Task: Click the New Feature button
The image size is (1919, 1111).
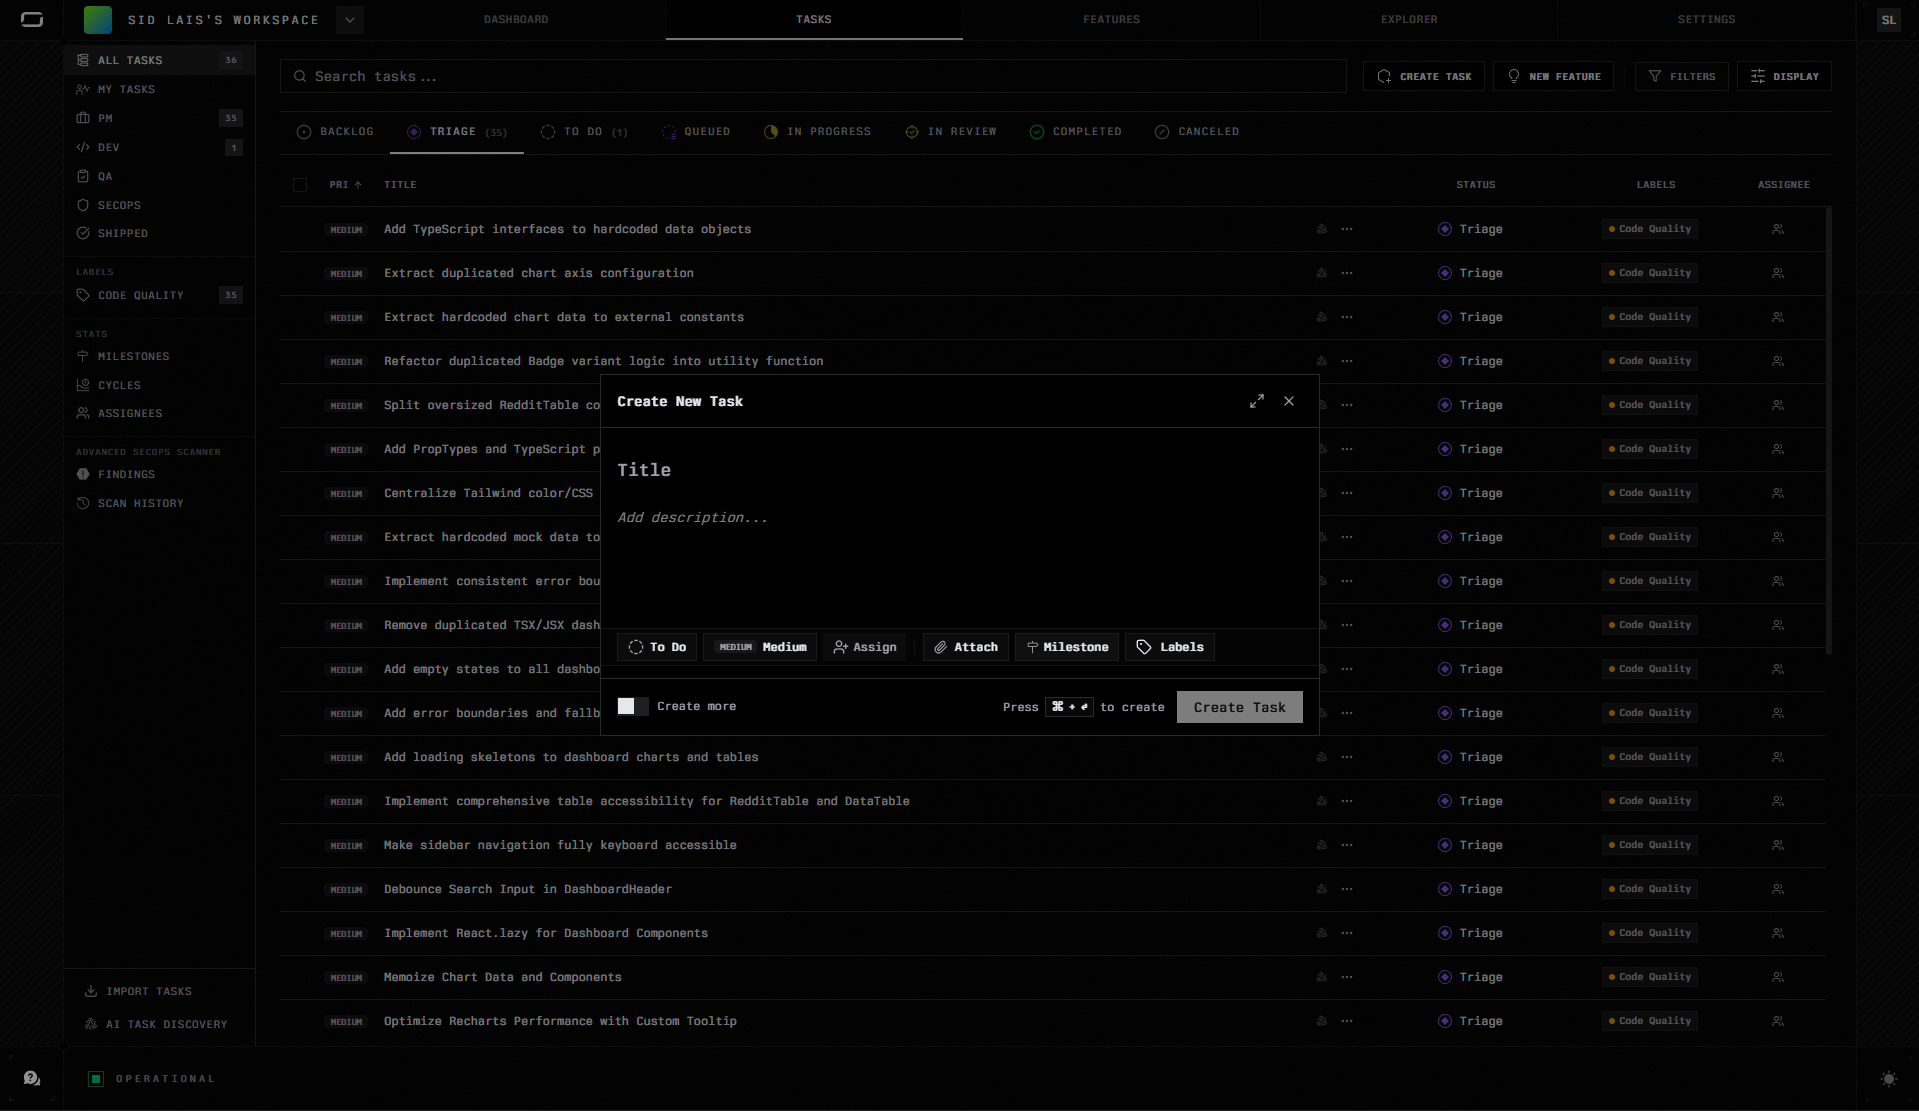Action: [x=1553, y=77]
